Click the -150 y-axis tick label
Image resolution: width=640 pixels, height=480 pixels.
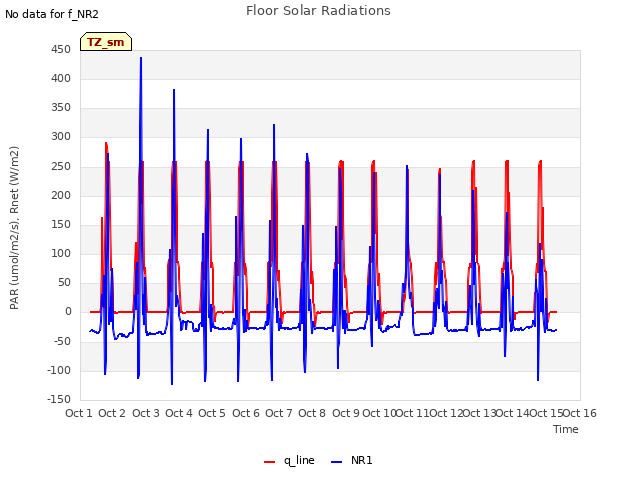point(59,399)
